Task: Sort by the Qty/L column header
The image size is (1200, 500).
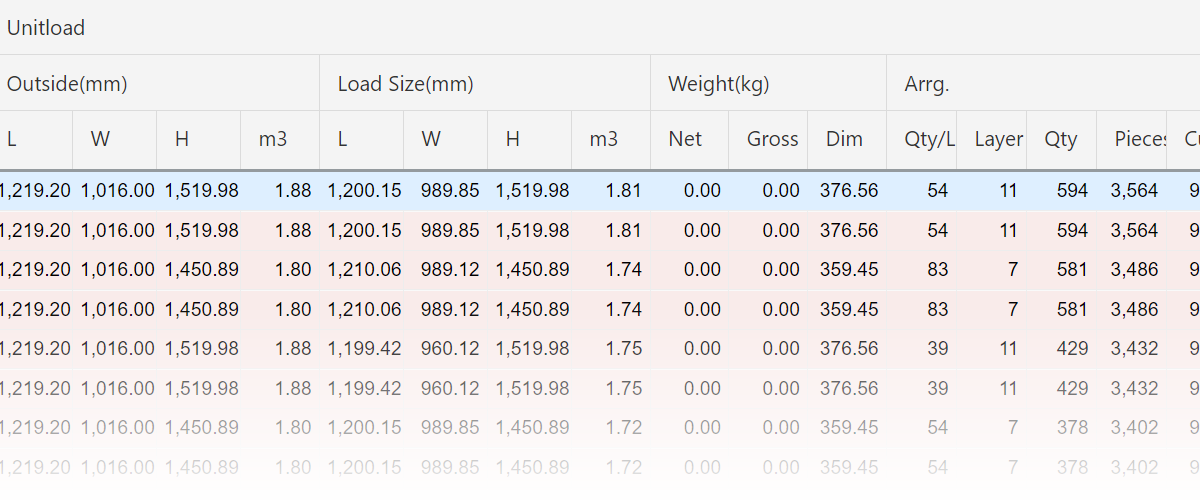Action: 929,139
